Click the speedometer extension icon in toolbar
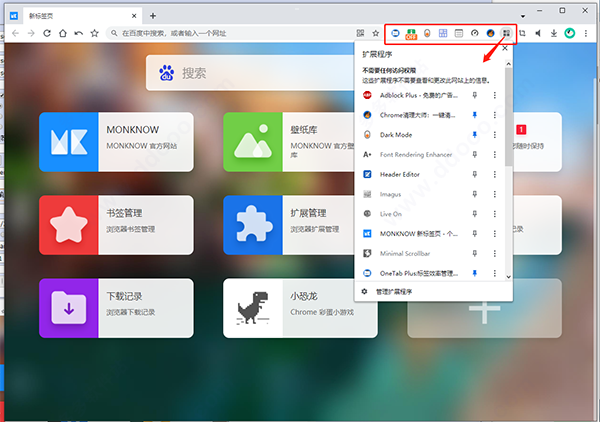This screenshot has height=422, width=600. click(x=474, y=33)
